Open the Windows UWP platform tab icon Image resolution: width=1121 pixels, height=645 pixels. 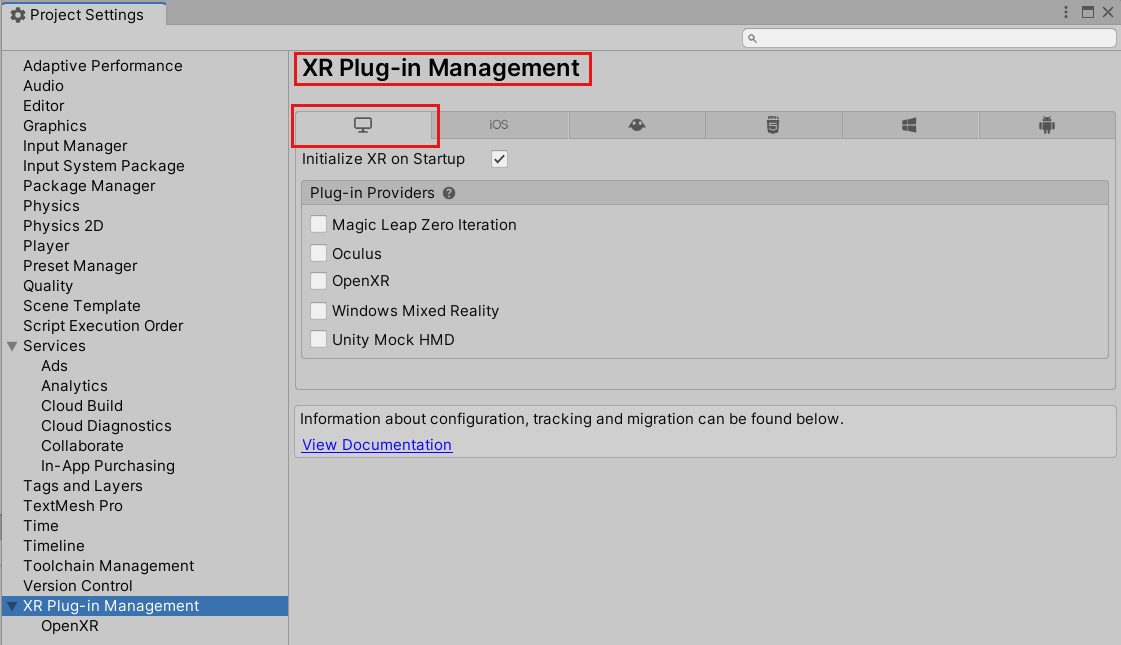coord(909,124)
